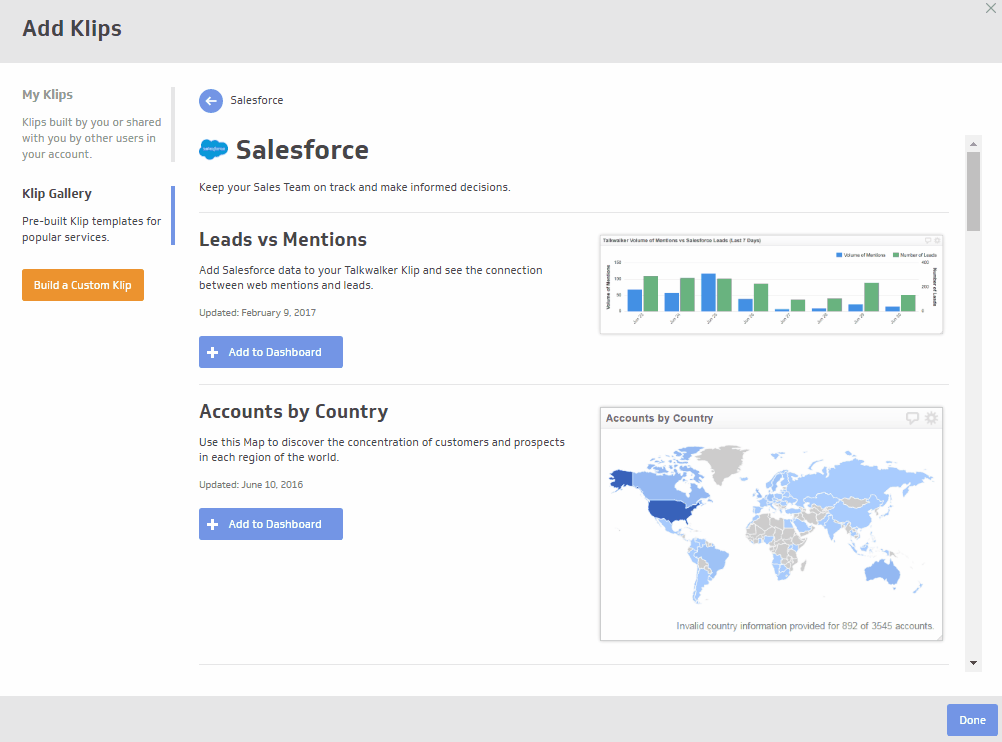This screenshot has height=742, width=1002.
Task: Click the Leads vs Mentions heading
Action: coord(283,240)
